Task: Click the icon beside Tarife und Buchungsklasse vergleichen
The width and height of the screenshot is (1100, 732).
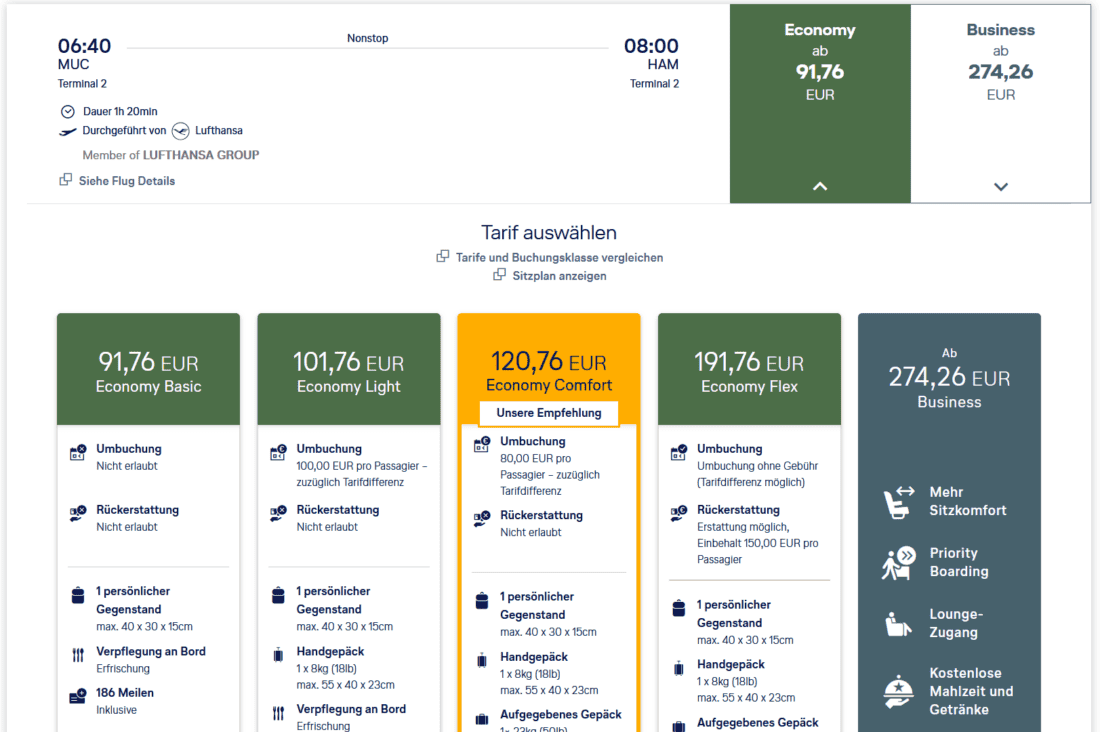Action: 443,256
